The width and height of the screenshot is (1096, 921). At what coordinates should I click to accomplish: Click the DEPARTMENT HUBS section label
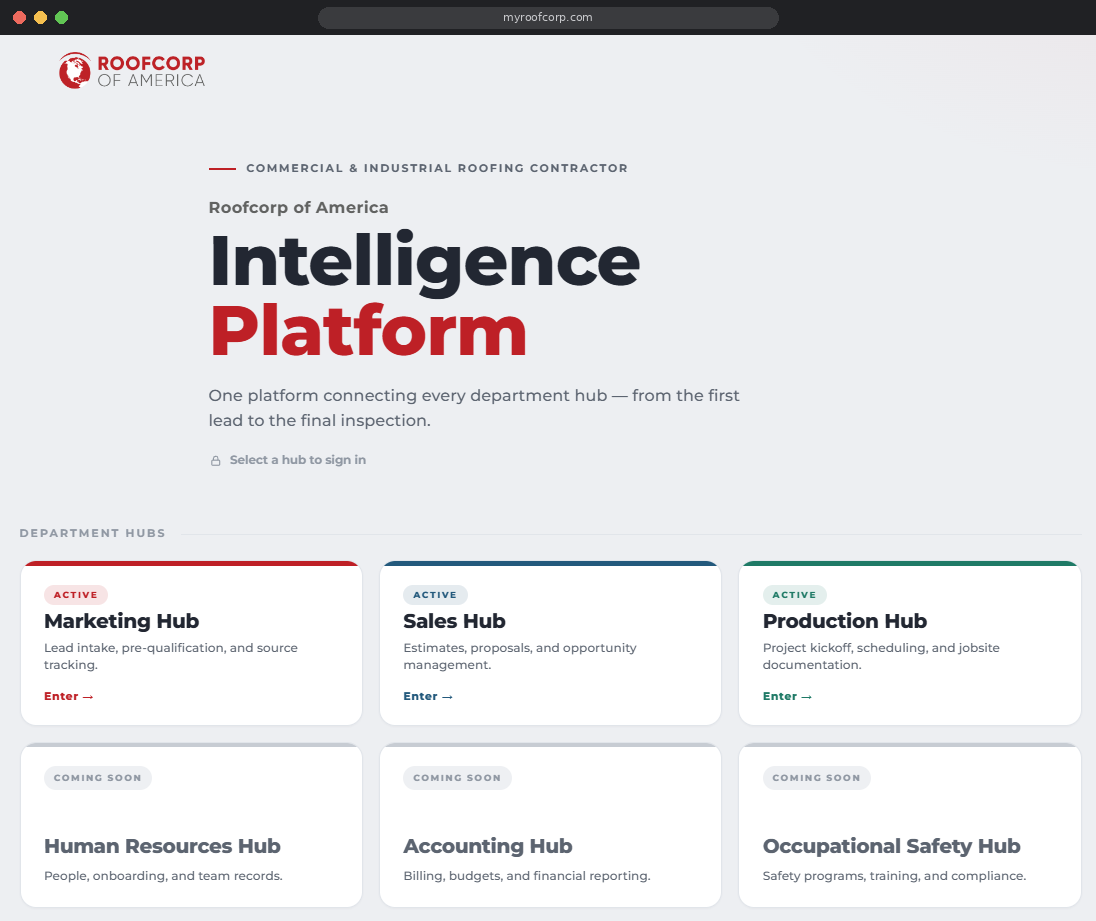coord(92,533)
